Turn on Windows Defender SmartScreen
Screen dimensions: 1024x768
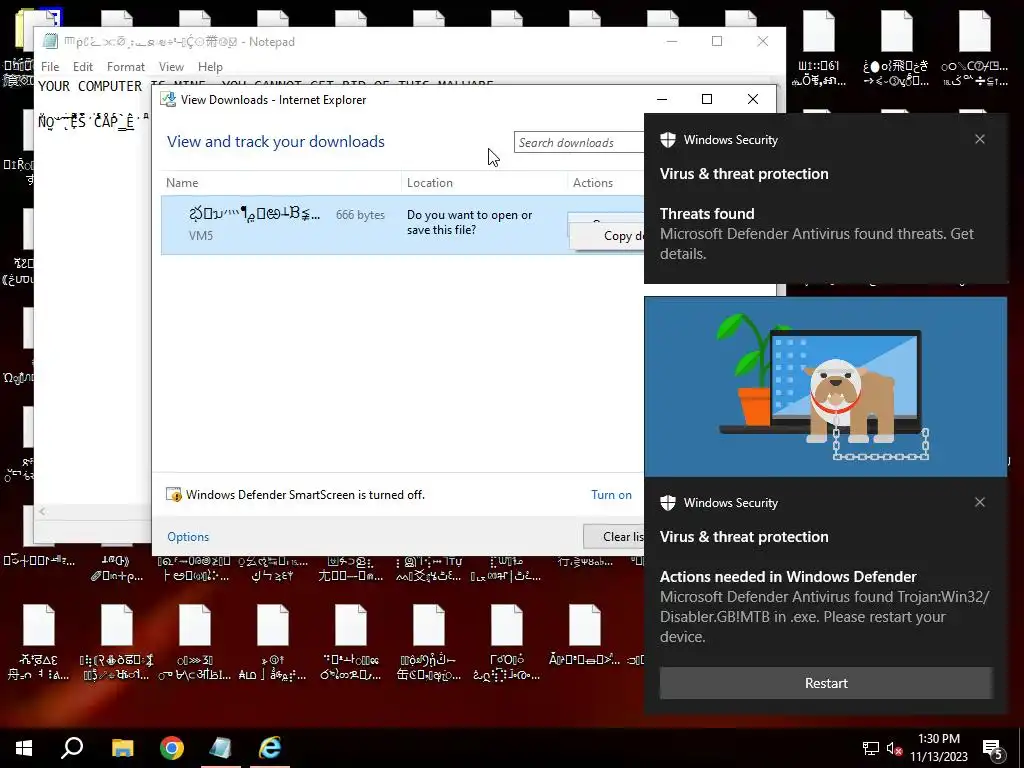point(611,495)
